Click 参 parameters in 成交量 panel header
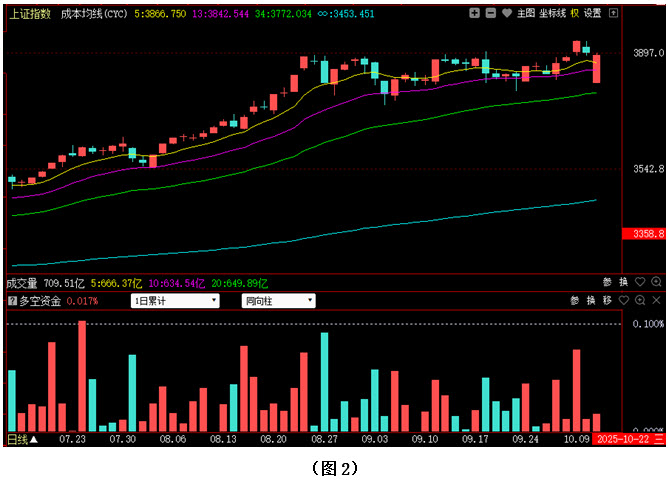Image resolution: width=668 pixels, height=484 pixels. 607,283
